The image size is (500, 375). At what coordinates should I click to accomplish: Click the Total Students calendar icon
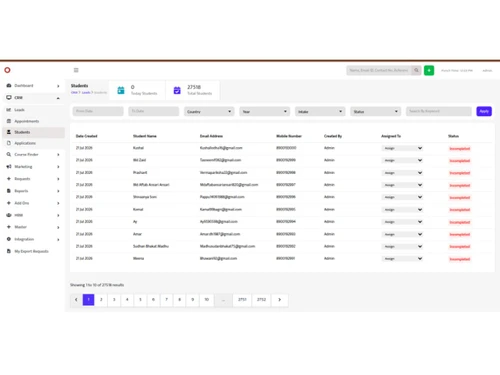point(177,90)
